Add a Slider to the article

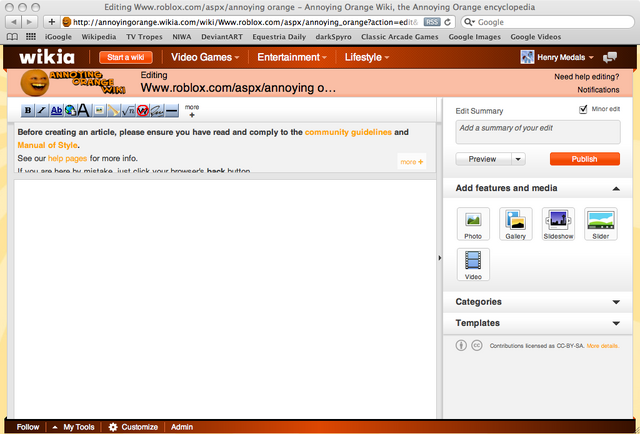pos(600,224)
